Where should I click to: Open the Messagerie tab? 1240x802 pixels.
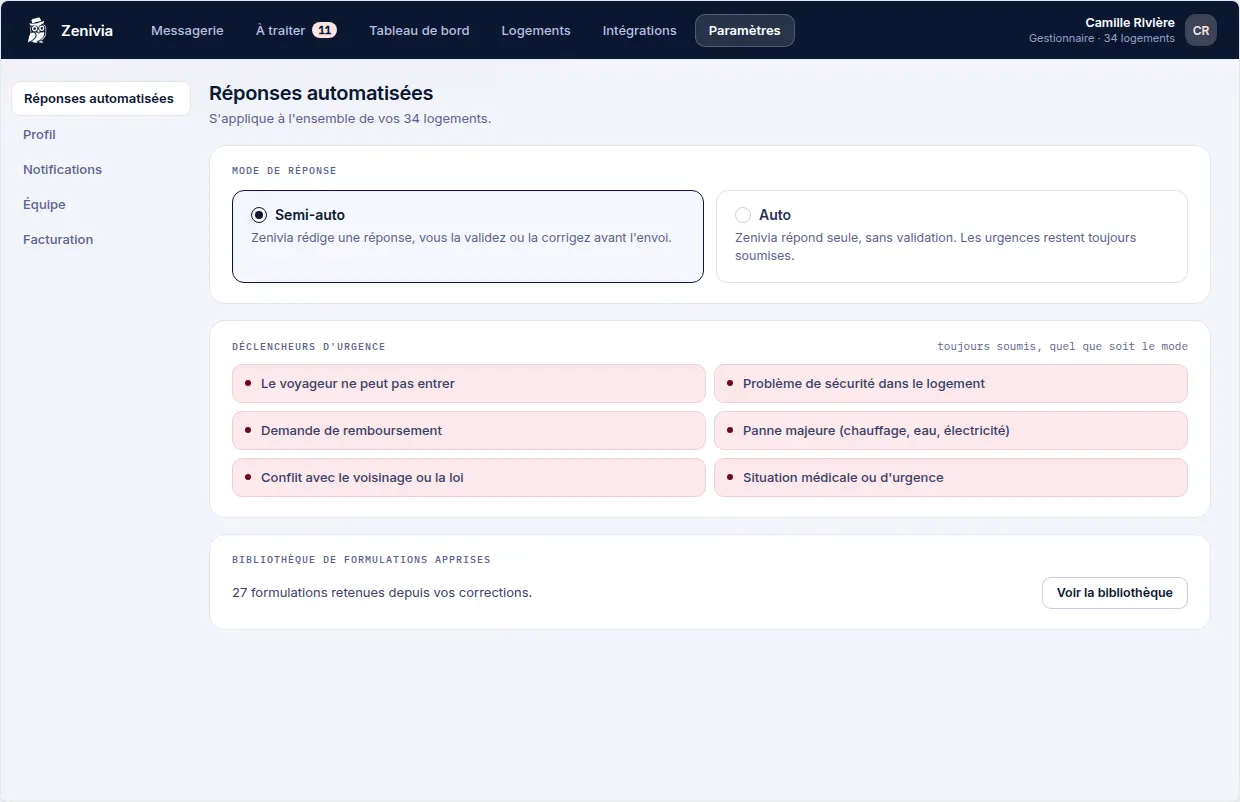click(x=187, y=30)
